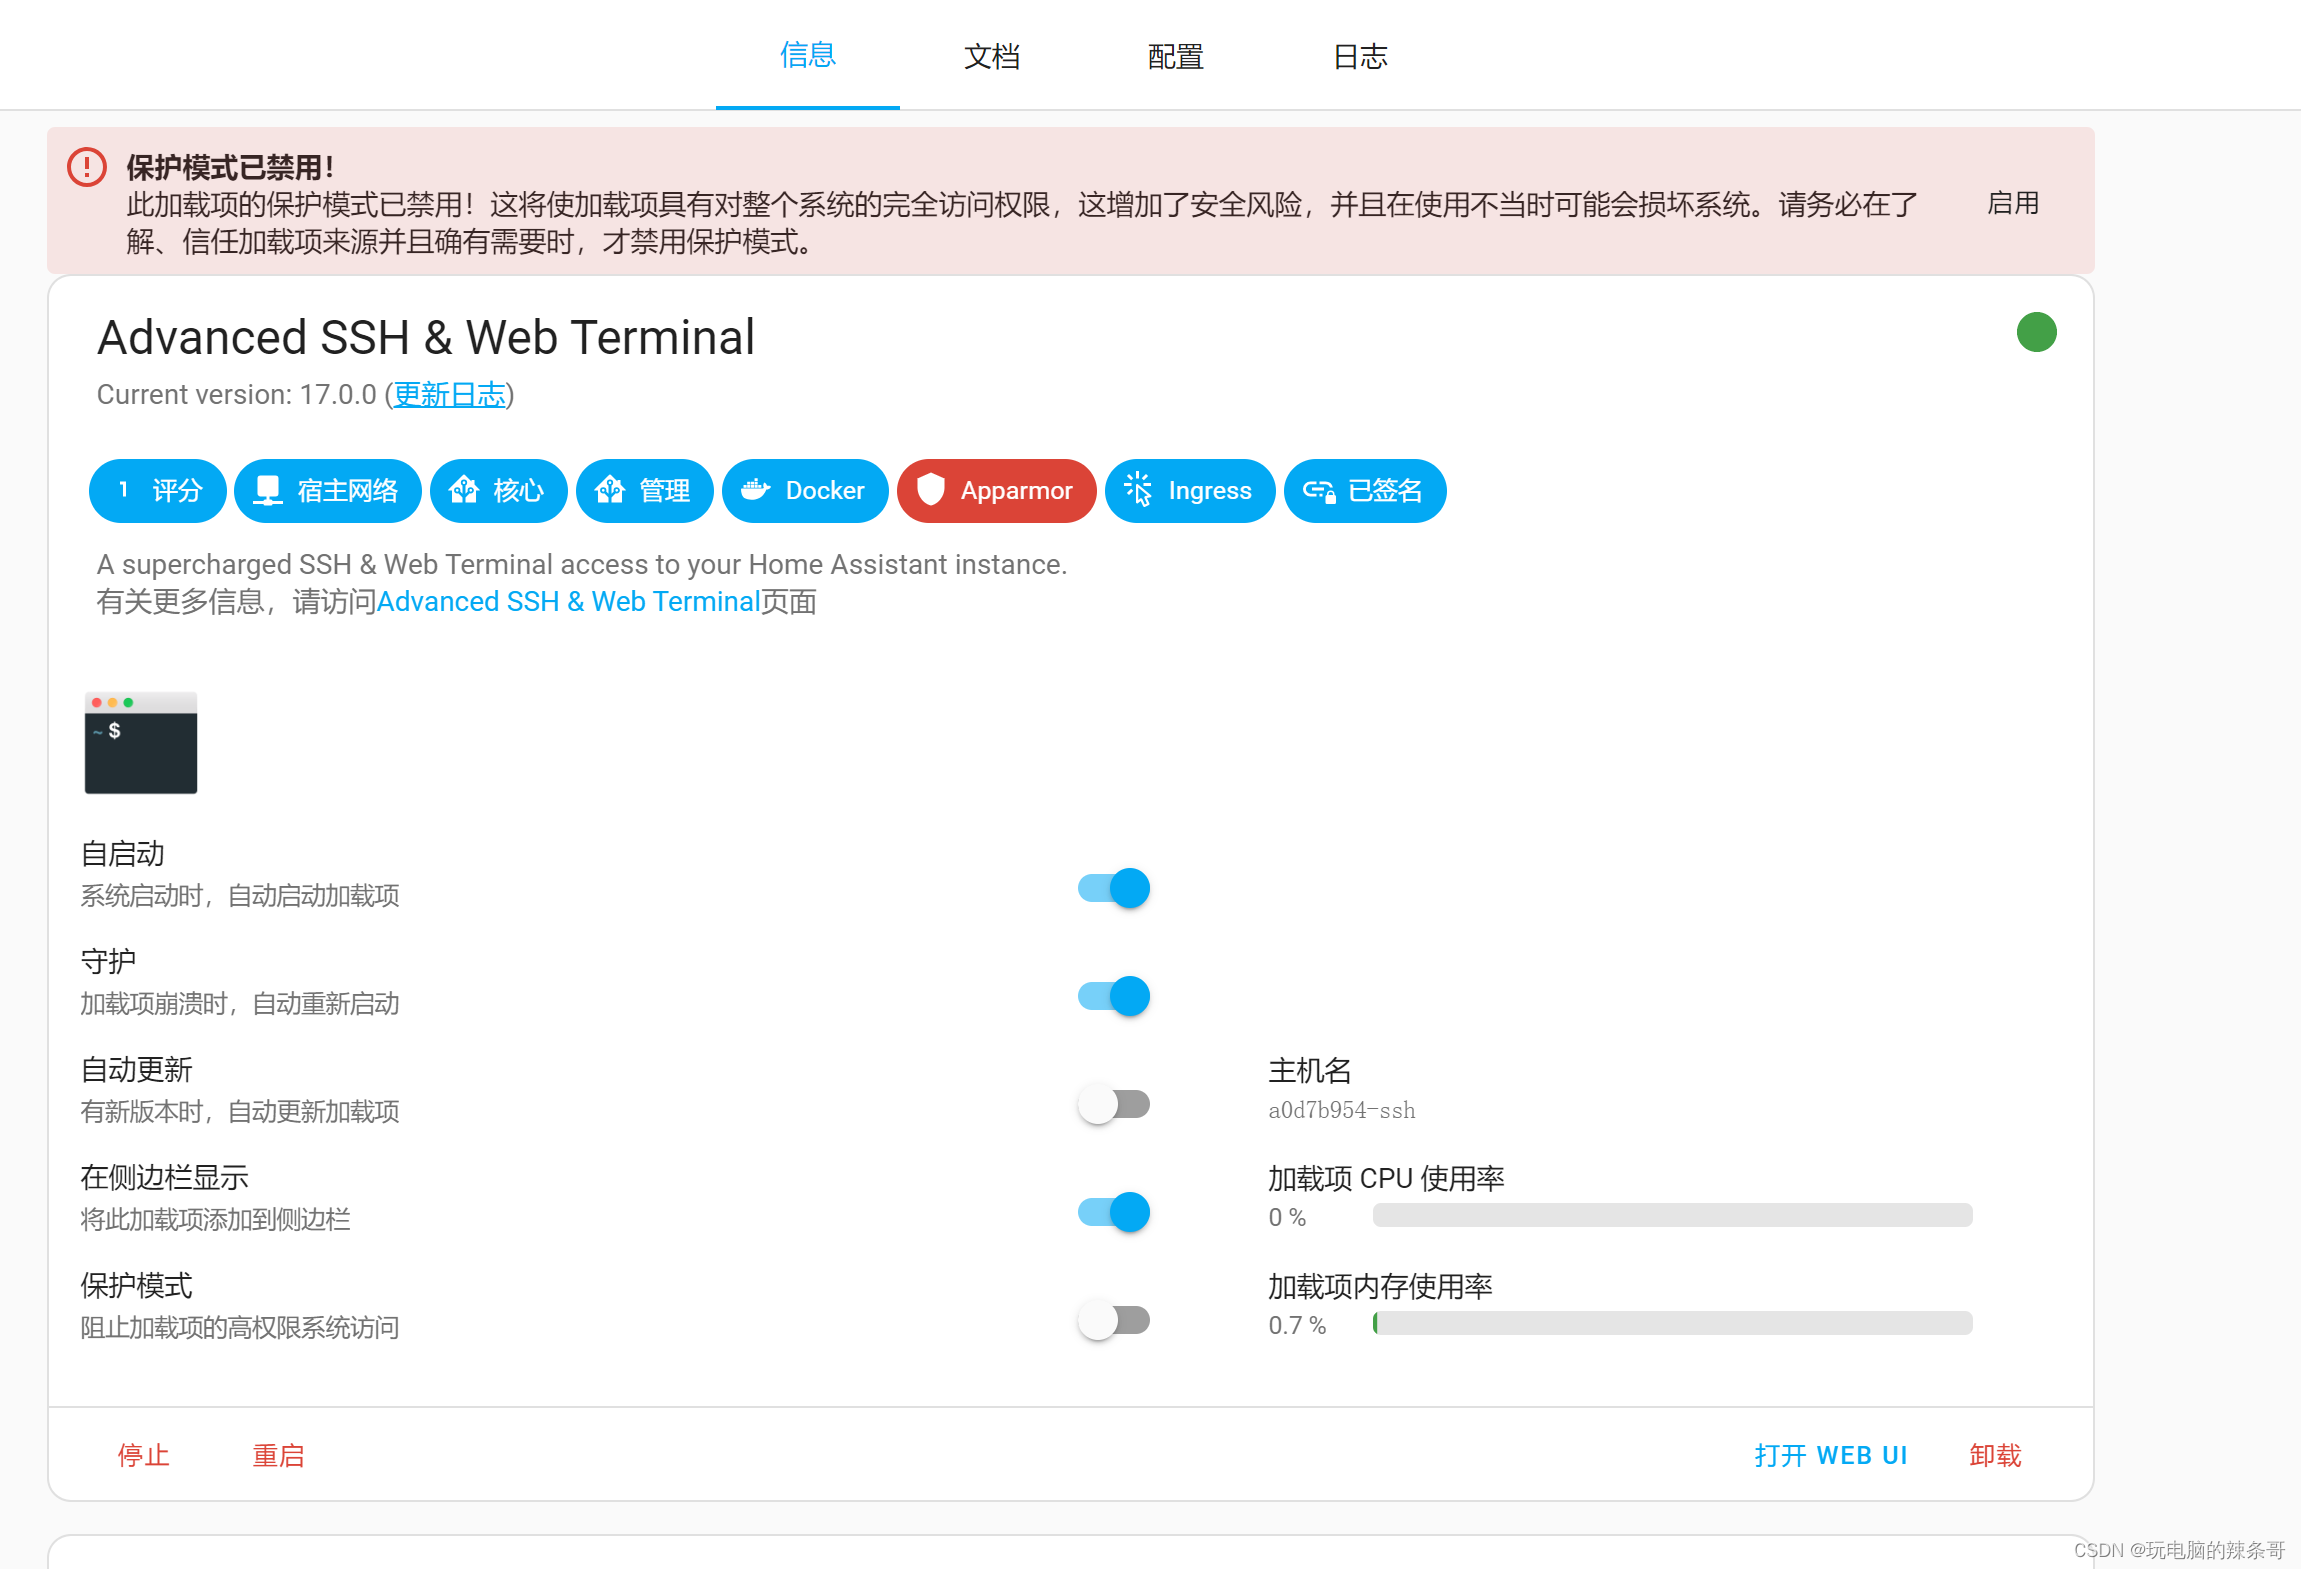Click the 核心 capability chip
The height and width of the screenshot is (1569, 2301).
pos(499,491)
